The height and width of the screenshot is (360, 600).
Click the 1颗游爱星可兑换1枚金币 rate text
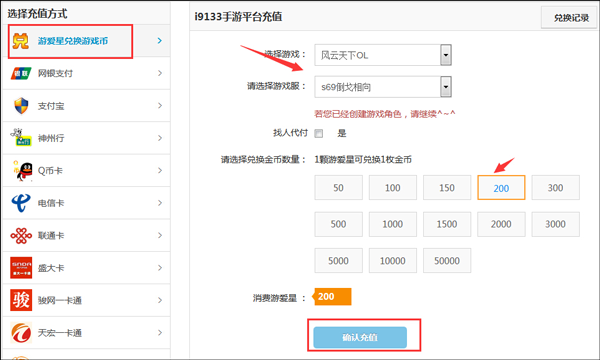pyautogui.click(x=363, y=160)
